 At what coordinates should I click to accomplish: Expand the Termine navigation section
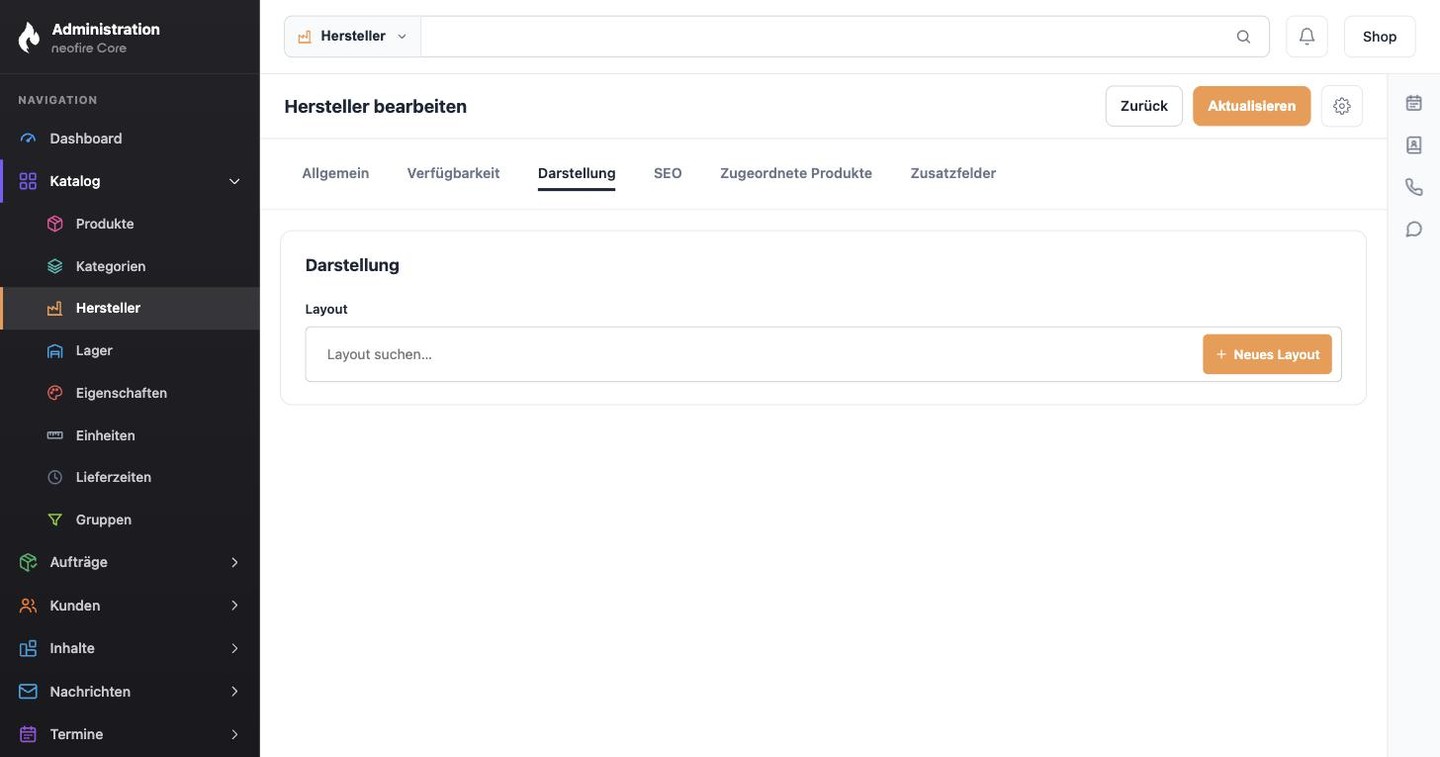click(235, 735)
